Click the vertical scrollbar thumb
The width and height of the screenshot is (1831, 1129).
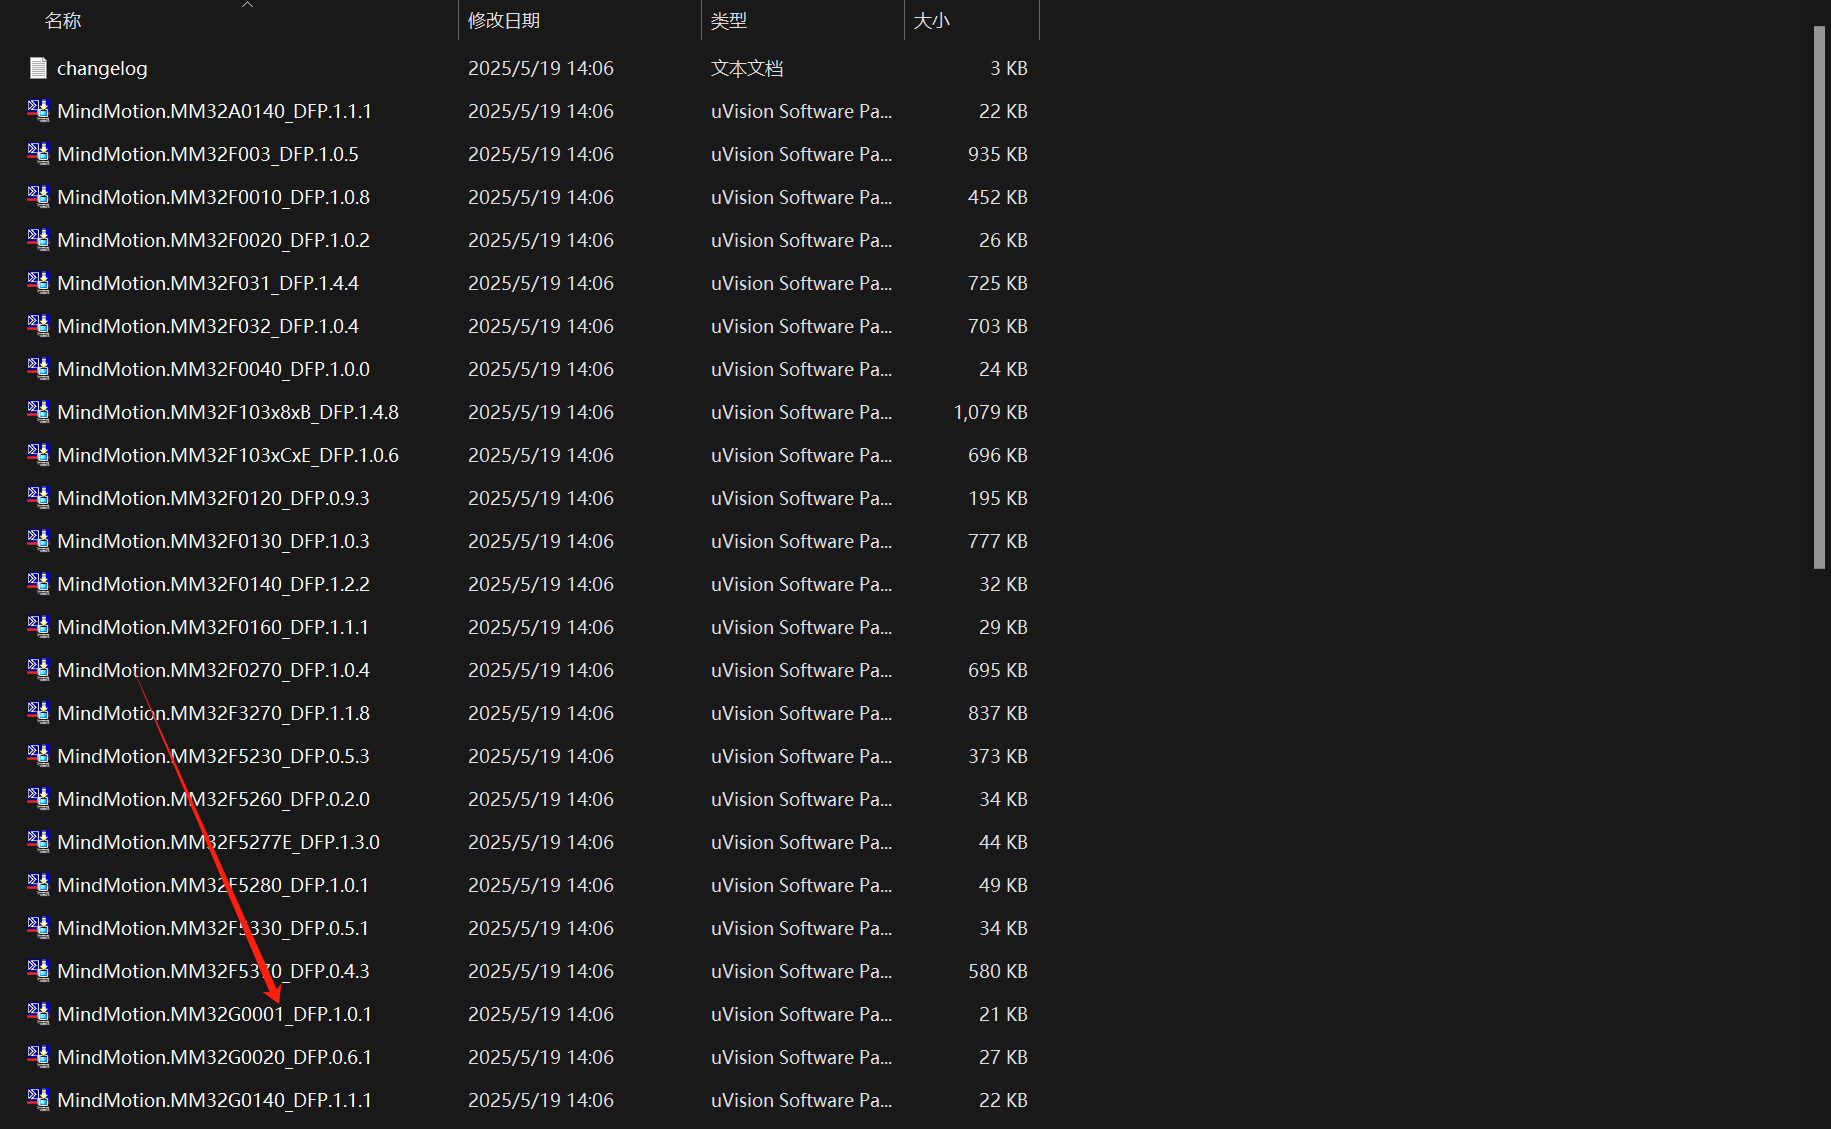tap(1819, 298)
